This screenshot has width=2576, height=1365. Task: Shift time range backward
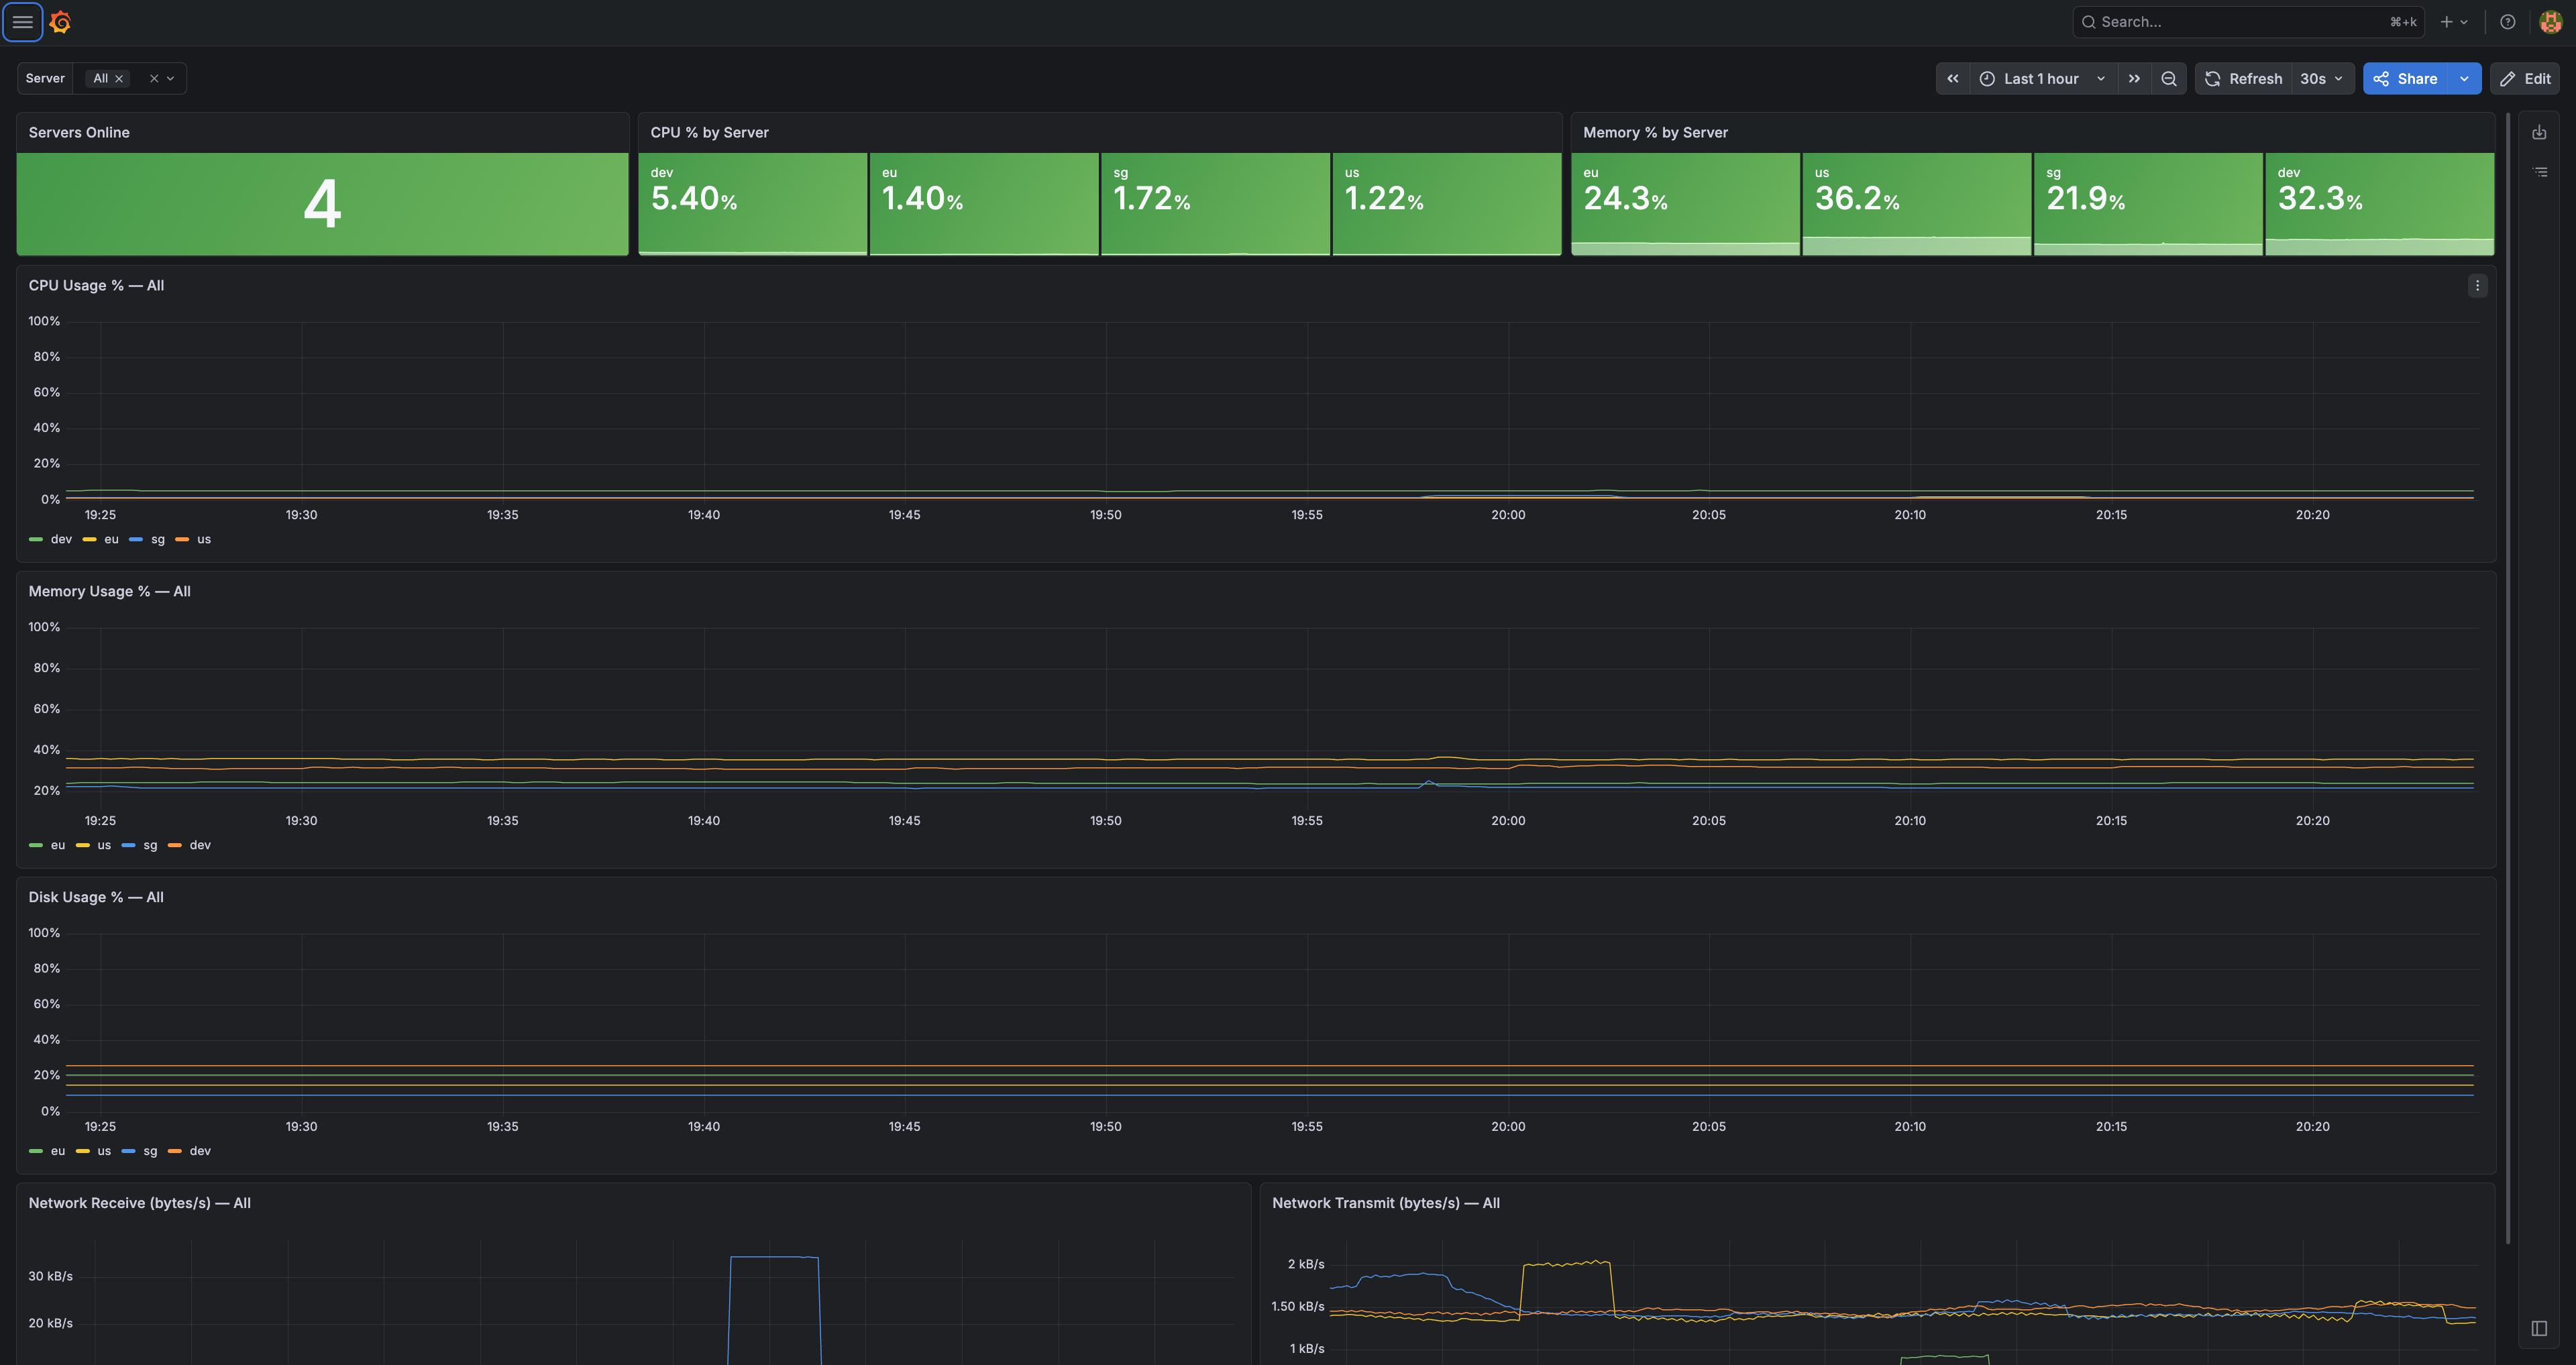[1953, 79]
